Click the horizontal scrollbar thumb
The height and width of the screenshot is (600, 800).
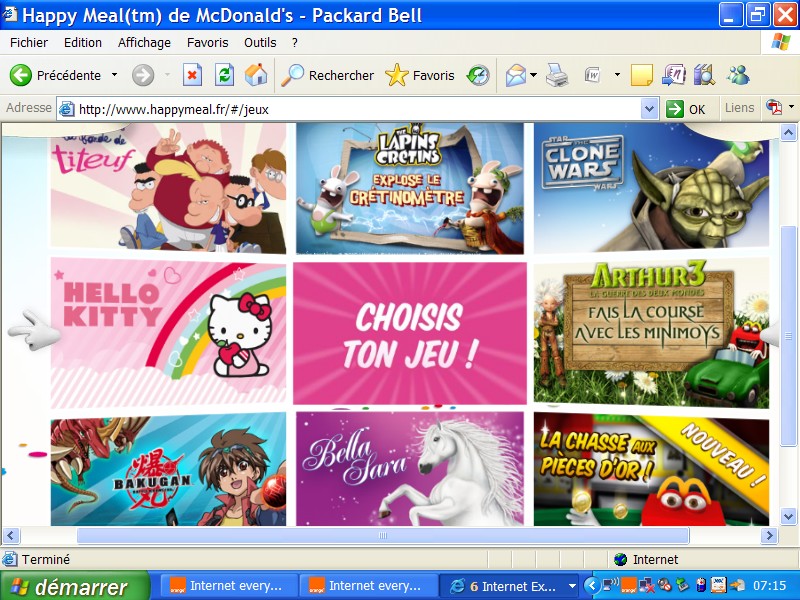pos(383,535)
